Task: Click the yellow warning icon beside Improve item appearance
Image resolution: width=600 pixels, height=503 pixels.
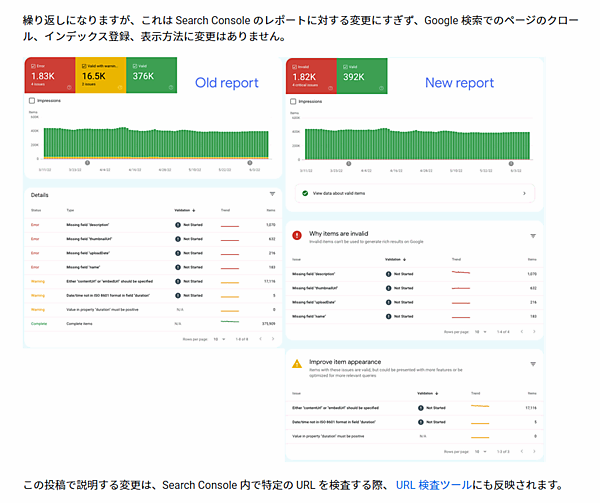Action: click(x=297, y=364)
